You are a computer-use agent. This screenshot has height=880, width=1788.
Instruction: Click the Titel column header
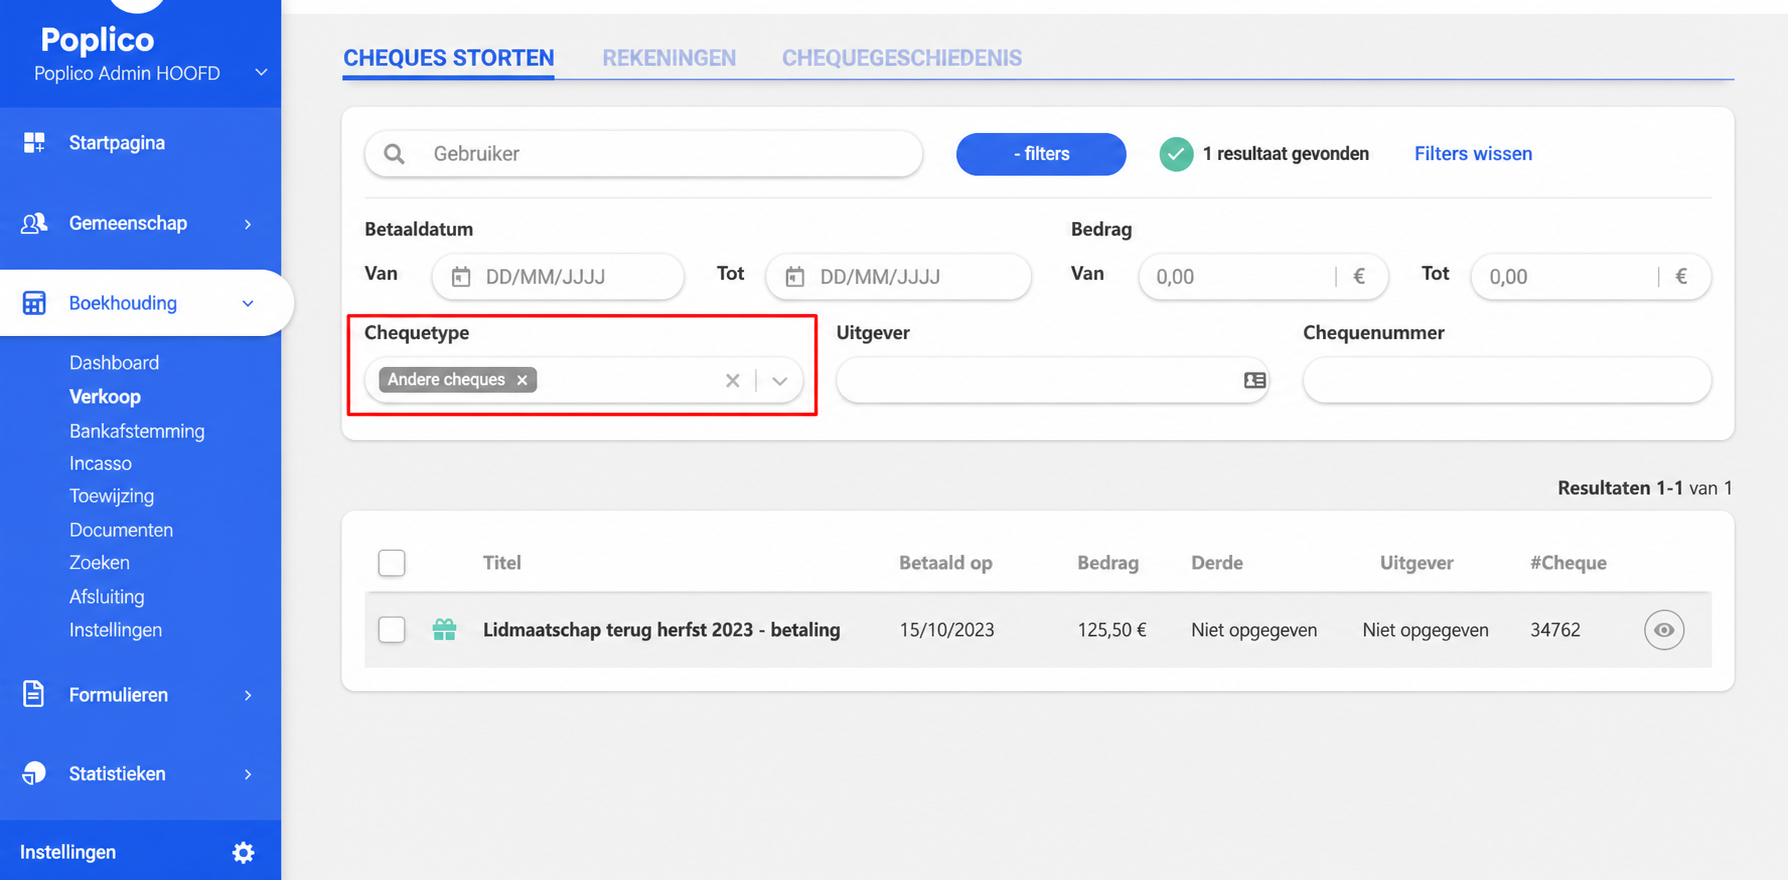(502, 563)
